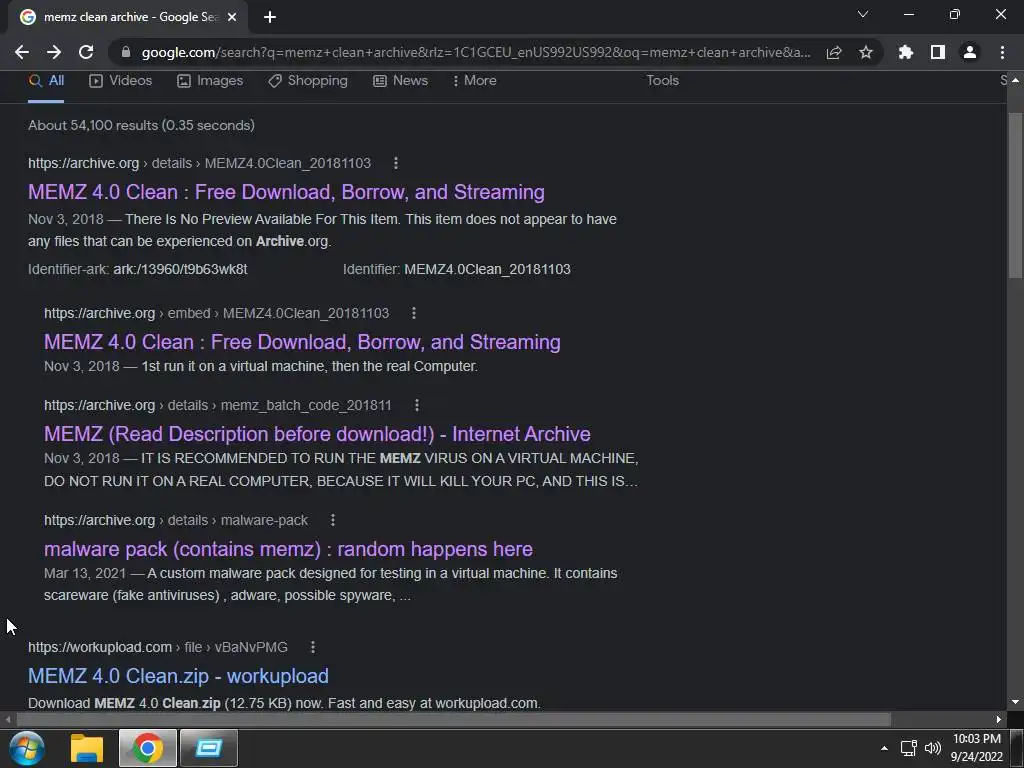Reload the current Google search page
The height and width of the screenshot is (768, 1024).
86,52
